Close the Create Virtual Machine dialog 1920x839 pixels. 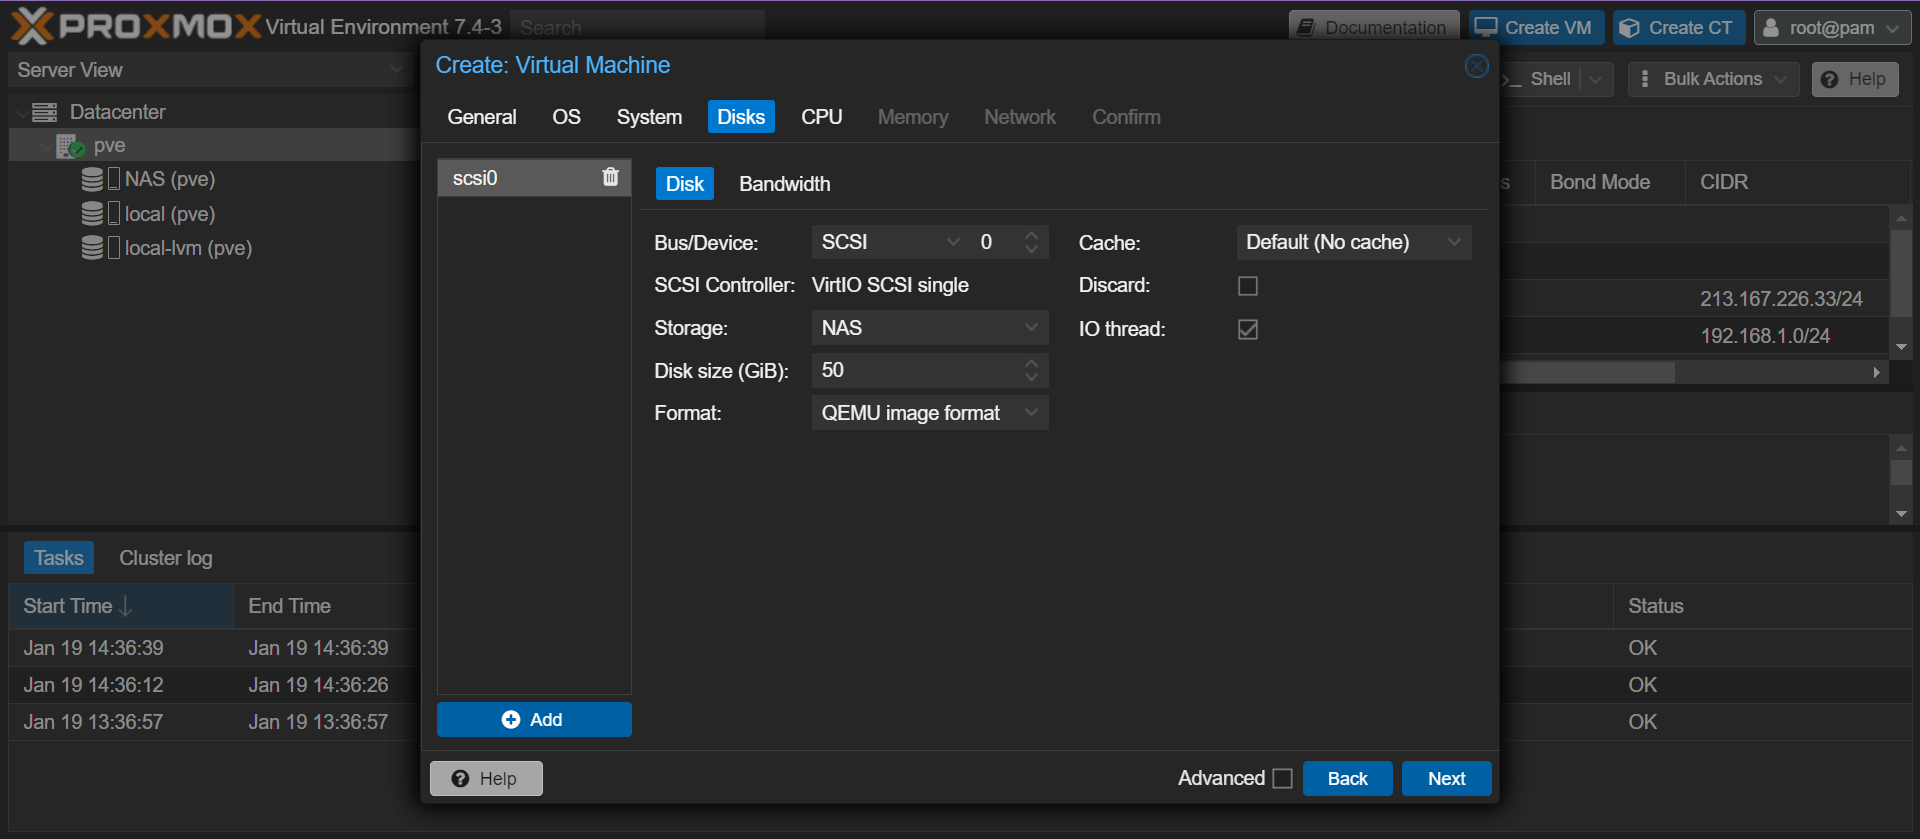[x=1476, y=66]
